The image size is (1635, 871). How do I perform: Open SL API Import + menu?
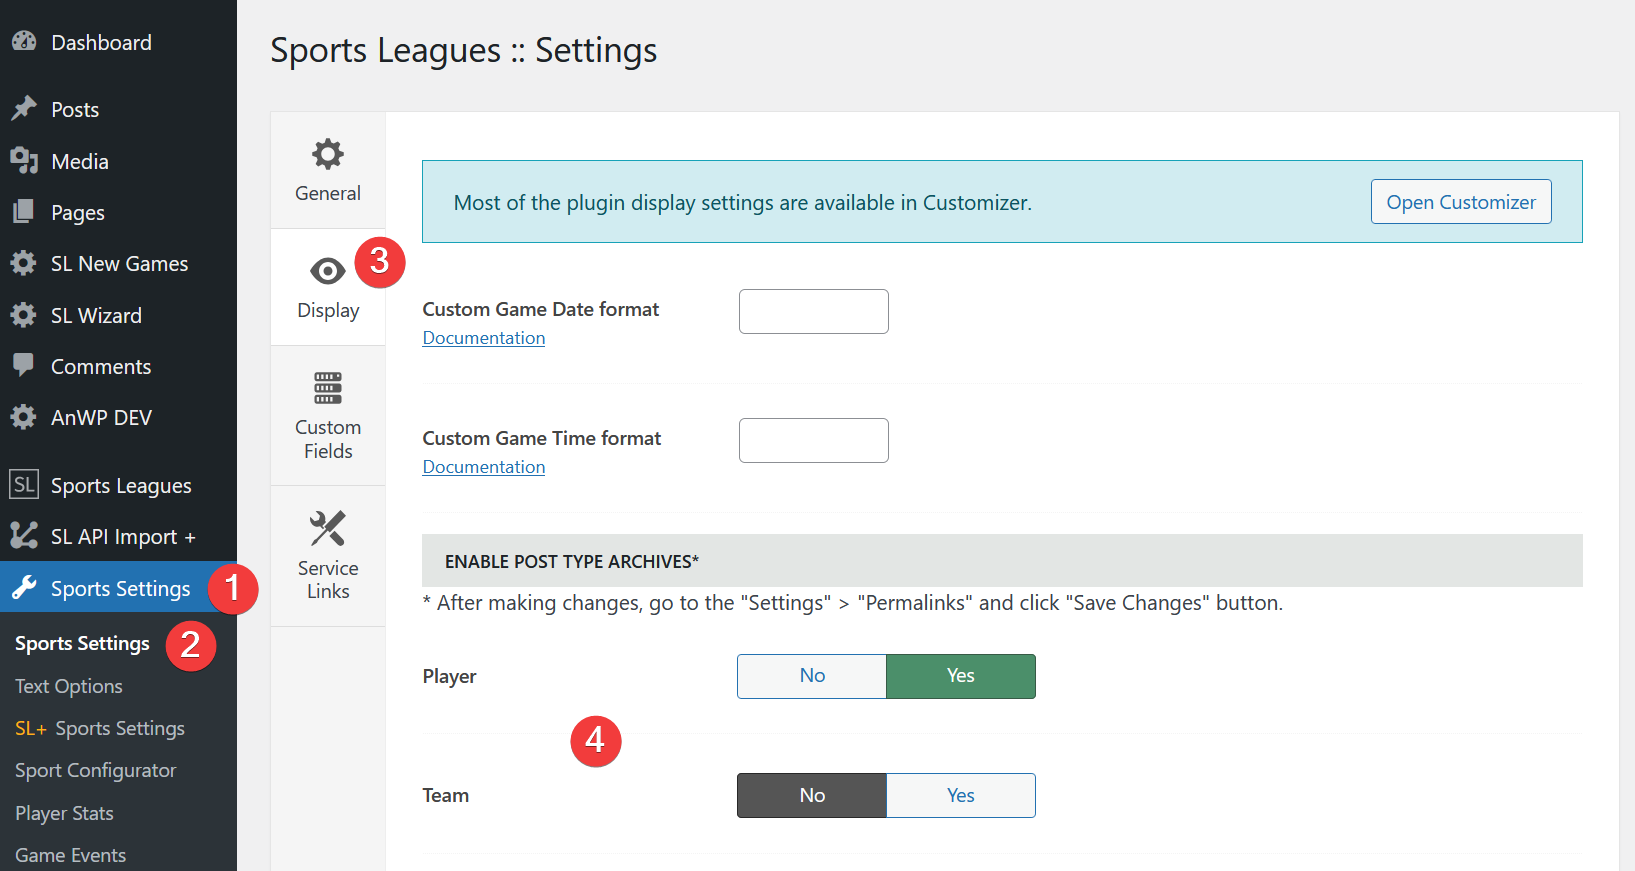click(118, 536)
